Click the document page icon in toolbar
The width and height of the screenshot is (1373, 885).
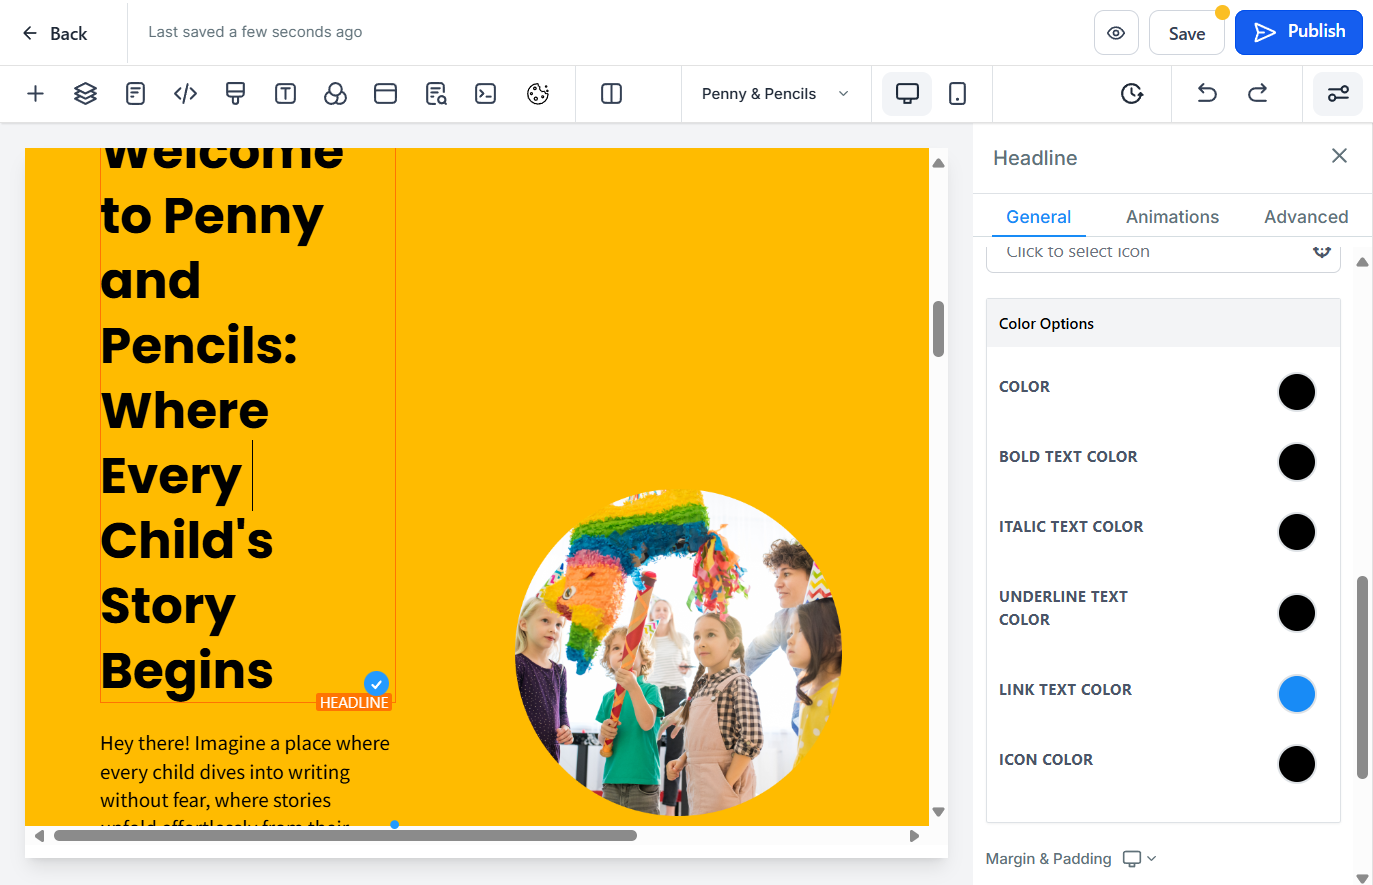point(135,94)
